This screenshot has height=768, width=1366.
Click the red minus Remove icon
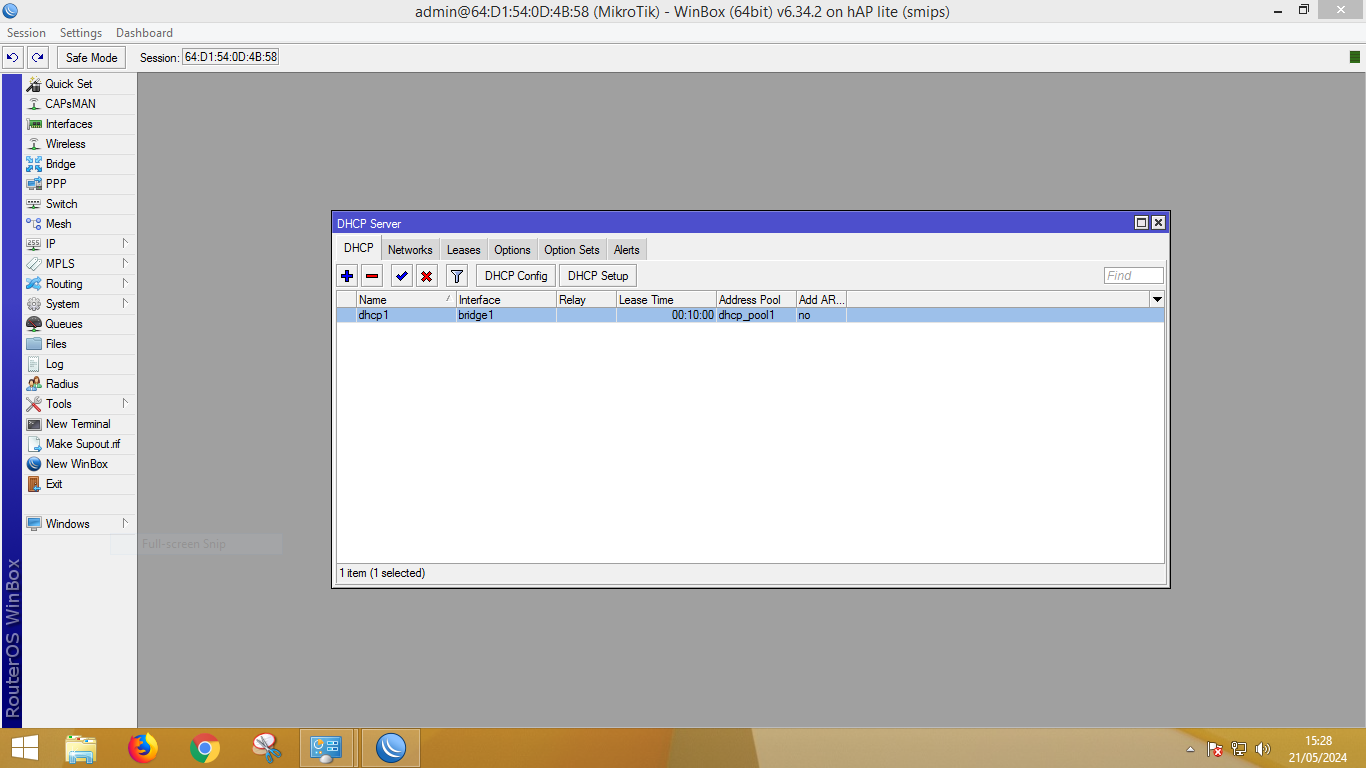pyautogui.click(x=372, y=276)
